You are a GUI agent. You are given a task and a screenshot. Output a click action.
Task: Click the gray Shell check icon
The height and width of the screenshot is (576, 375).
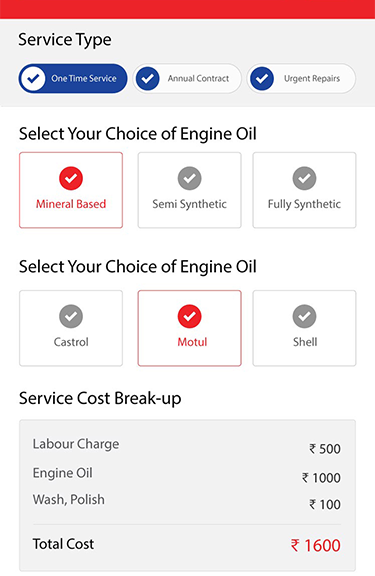(x=304, y=316)
